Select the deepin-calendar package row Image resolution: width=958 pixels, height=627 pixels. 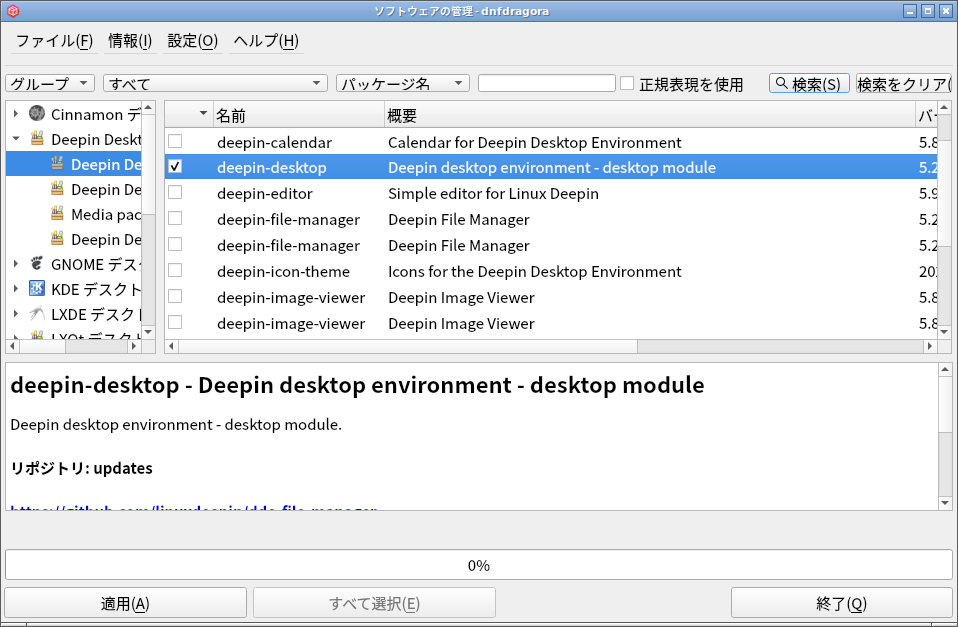(x=551, y=142)
